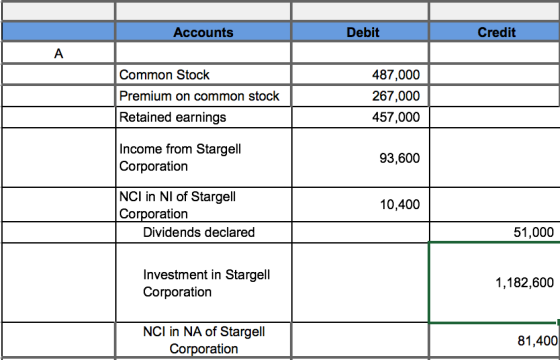The height and width of the screenshot is (360, 560).
Task: Select the Investment in Stargell Corporation cell
Action: [203, 283]
